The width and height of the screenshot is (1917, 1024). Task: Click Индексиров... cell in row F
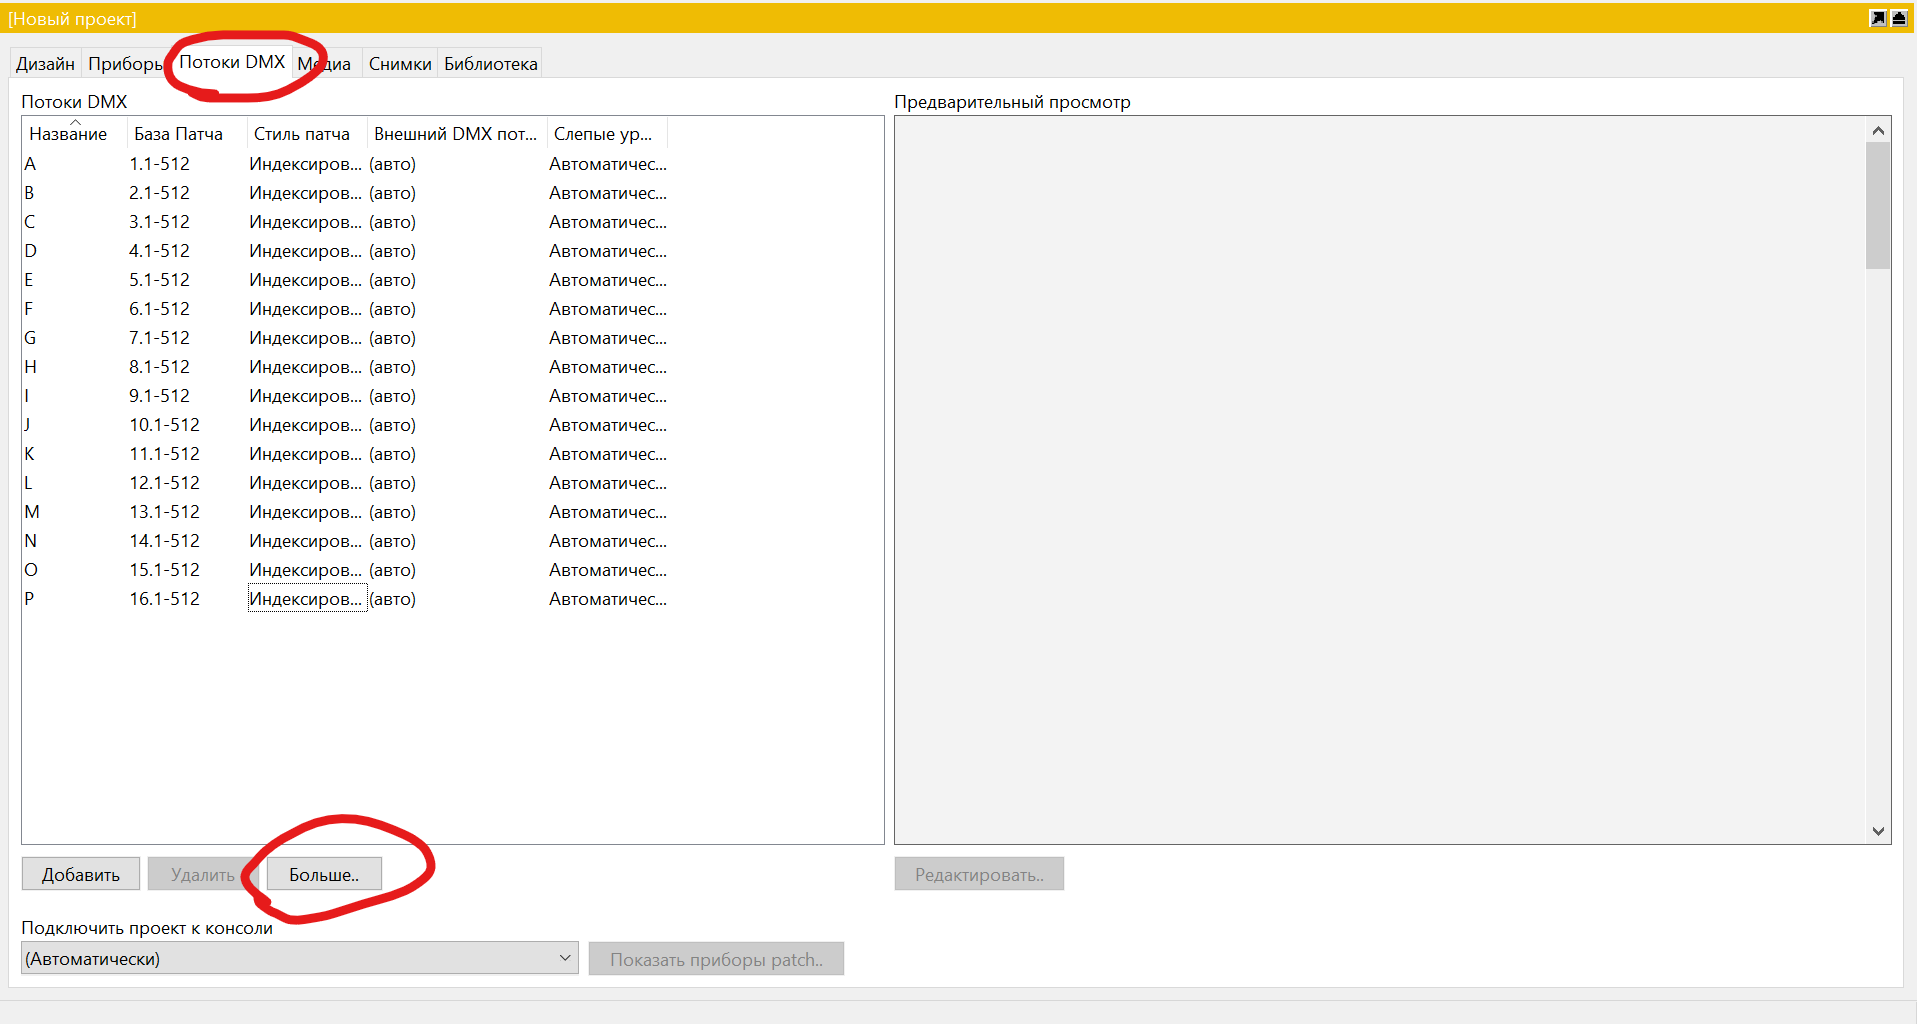click(x=305, y=309)
